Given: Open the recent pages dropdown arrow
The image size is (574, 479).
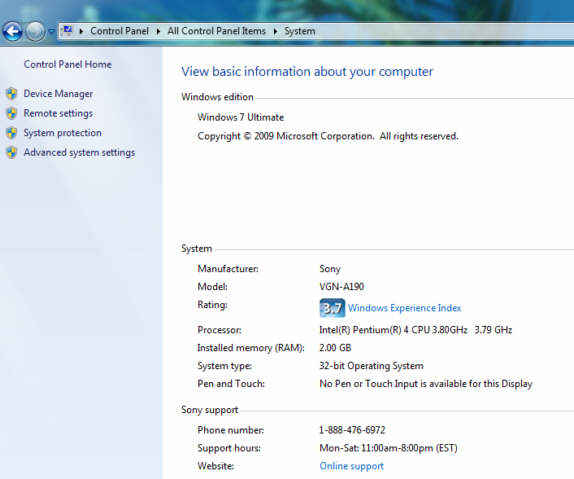Looking at the screenshot, I should pyautogui.click(x=52, y=31).
